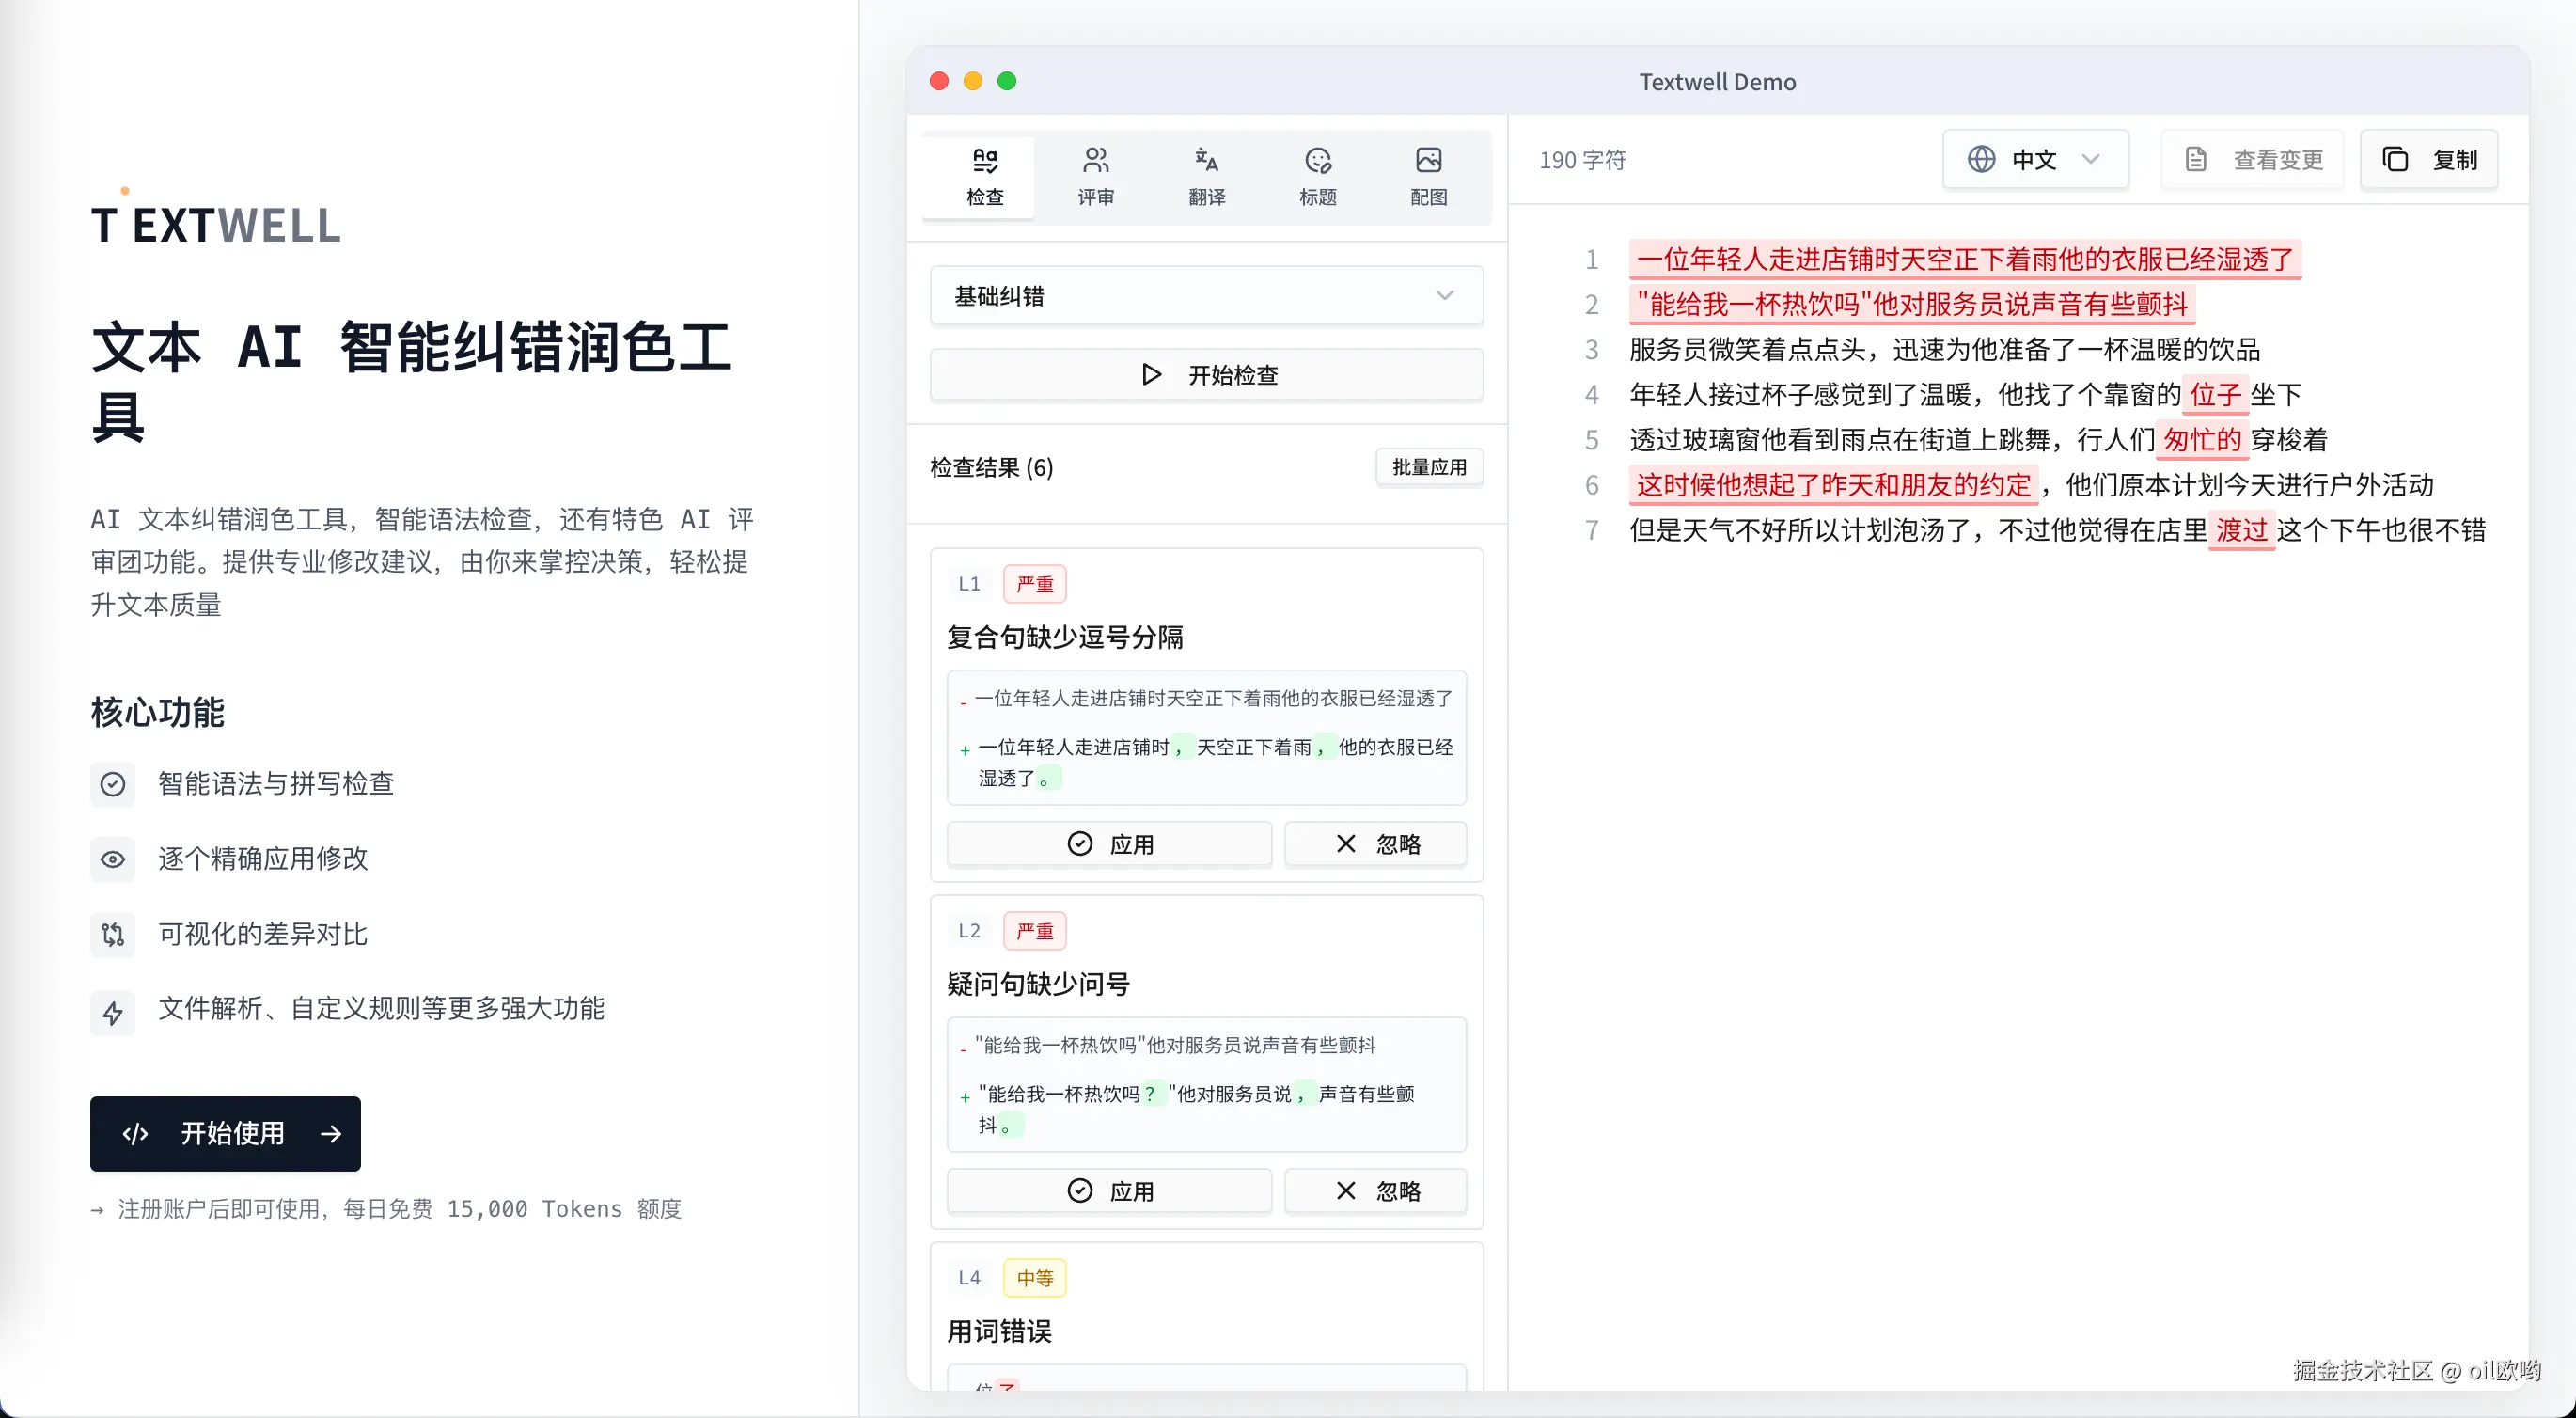This screenshot has width=2576, height=1418.
Task: Click highlighted word 渡过 in line 7
Action: [x=2240, y=530]
